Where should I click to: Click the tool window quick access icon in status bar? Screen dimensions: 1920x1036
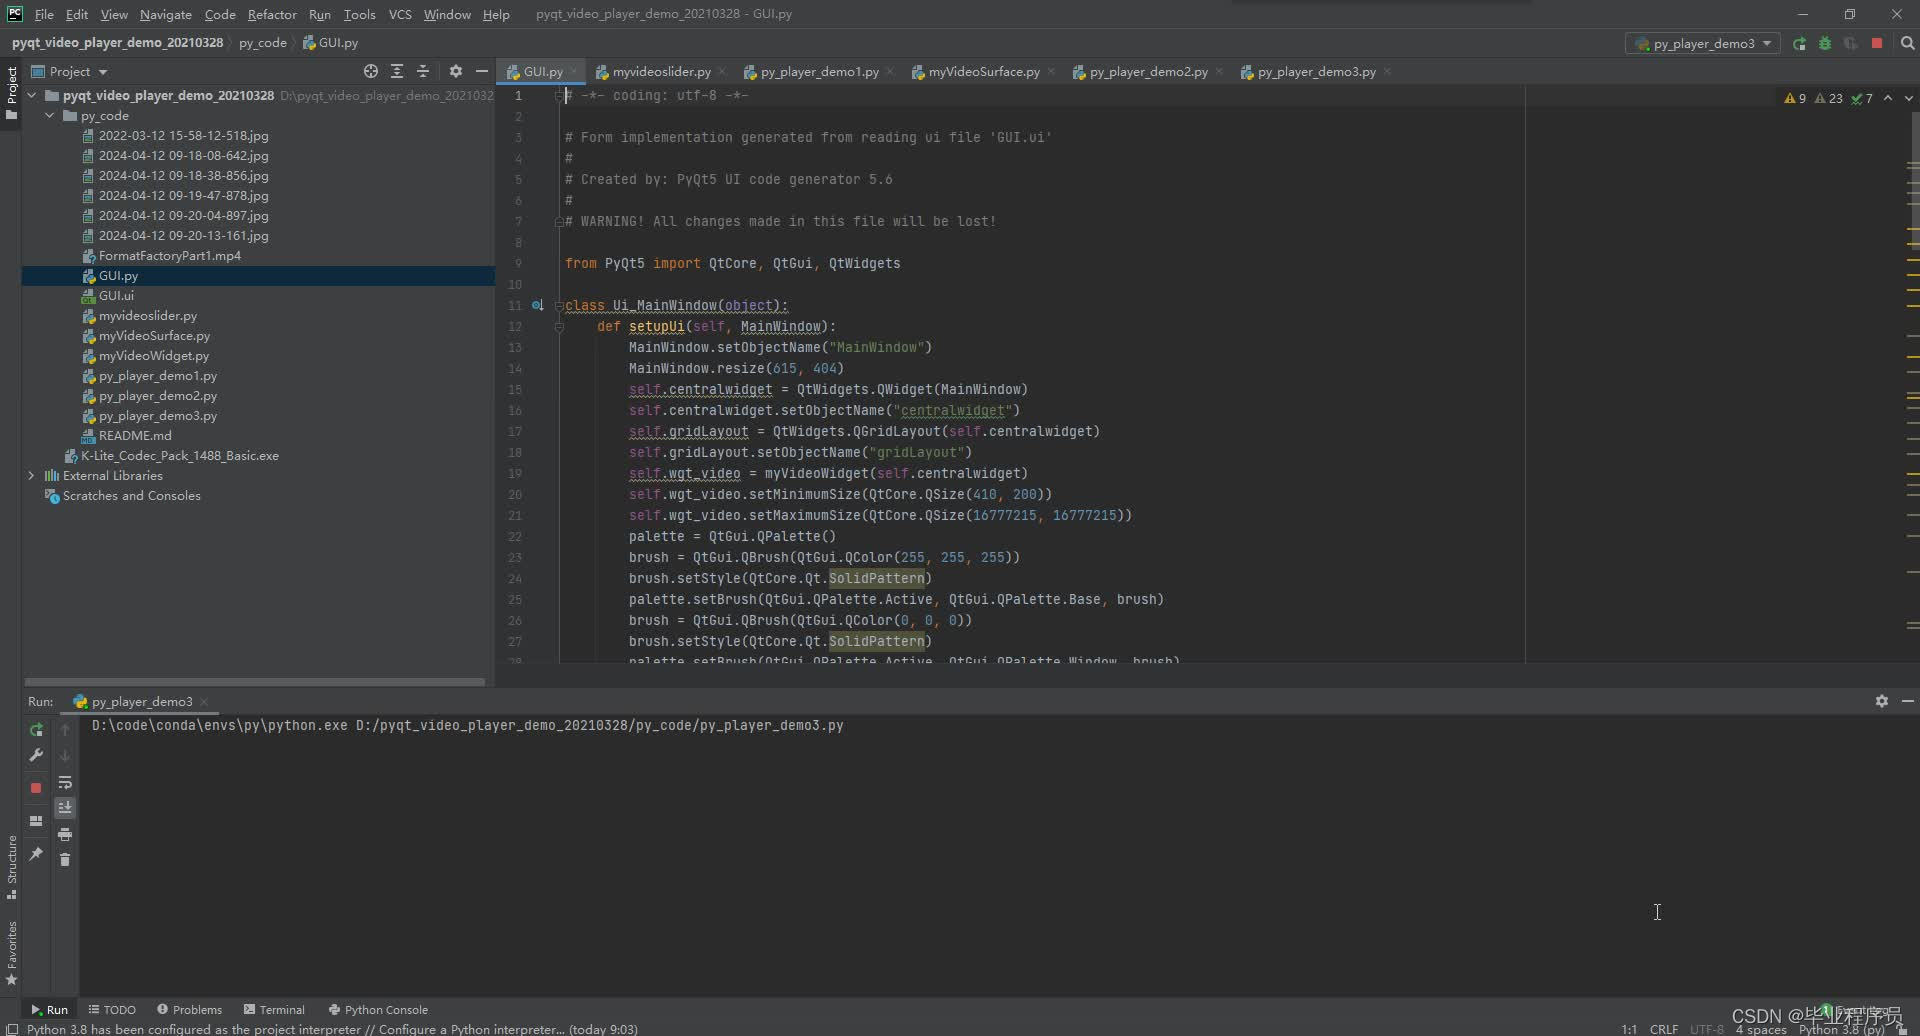[x=10, y=1029]
